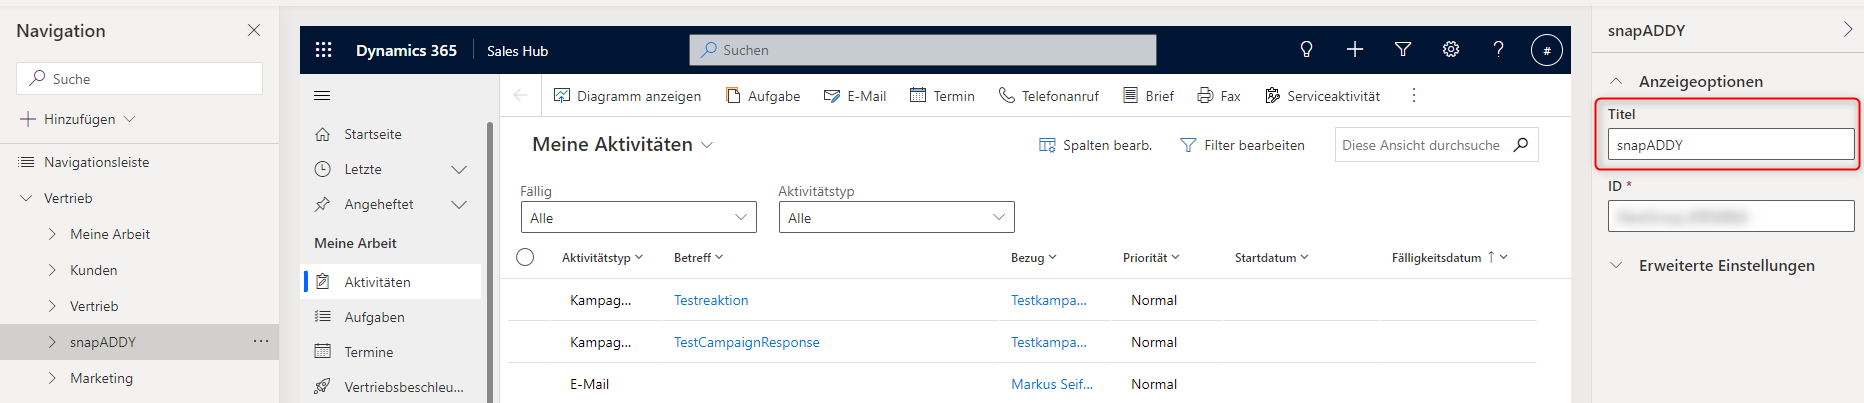Open the Aktivitätstyp filter dropdown
This screenshot has height=403, width=1864.
click(896, 217)
